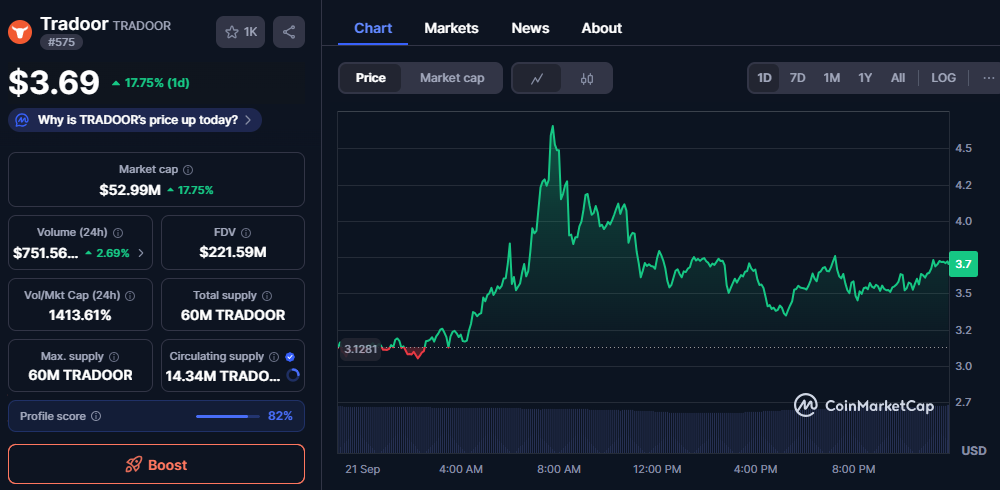The width and height of the screenshot is (1000, 490).
Task: Click the Boost button
Action: (x=156, y=464)
